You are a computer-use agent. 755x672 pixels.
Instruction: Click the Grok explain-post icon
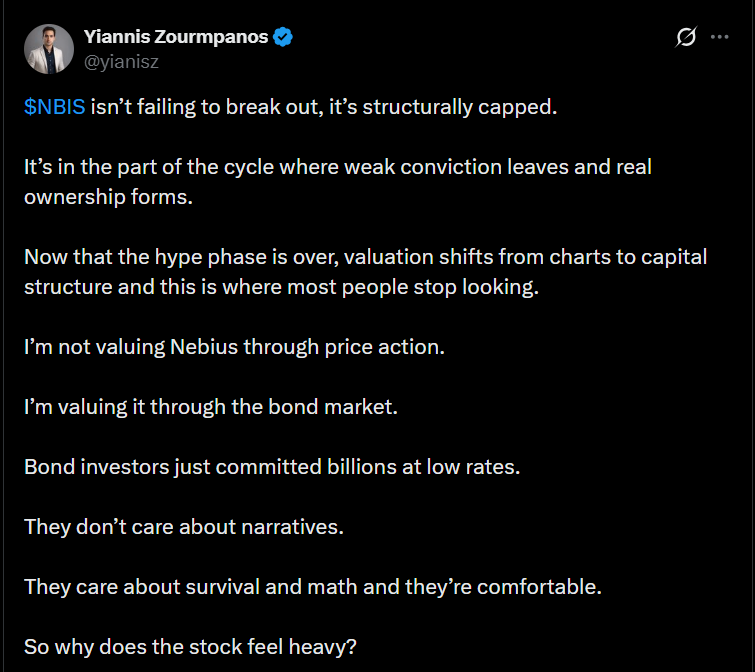coord(686,38)
